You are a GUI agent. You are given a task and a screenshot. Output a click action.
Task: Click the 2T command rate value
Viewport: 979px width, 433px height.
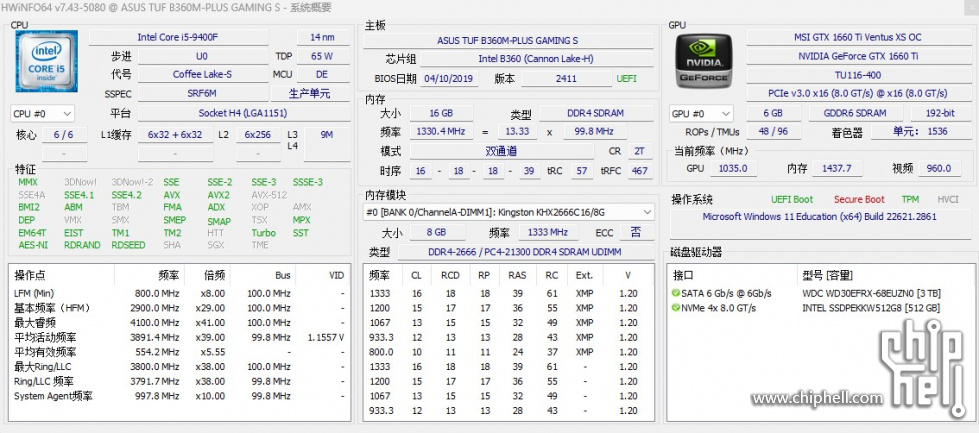(x=639, y=151)
